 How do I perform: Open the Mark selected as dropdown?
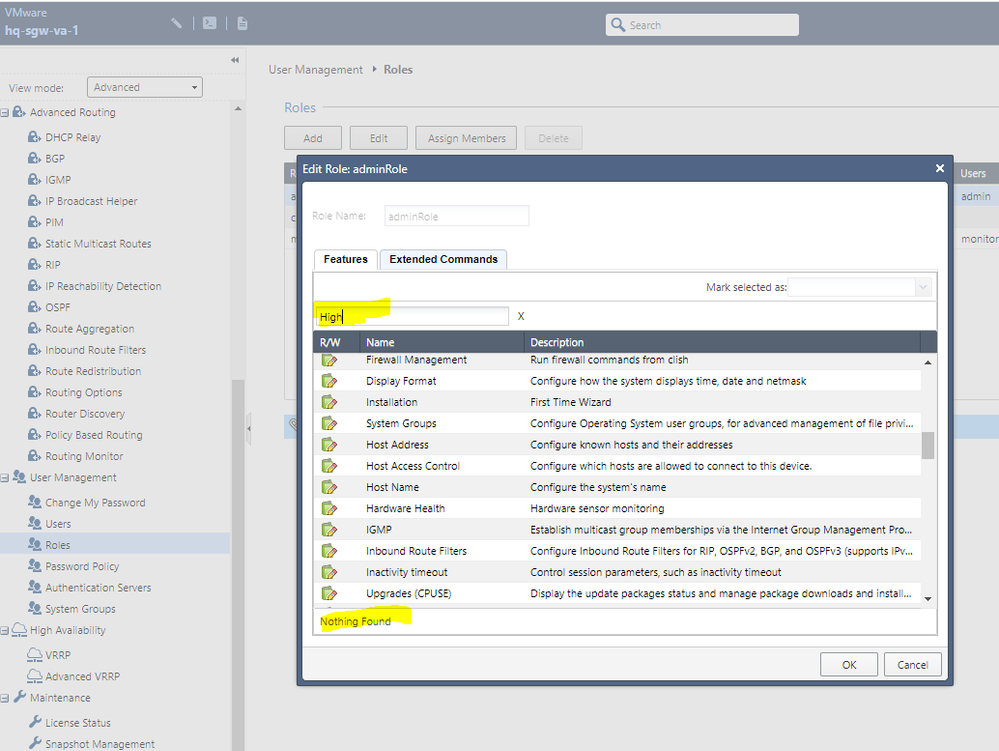click(x=860, y=288)
